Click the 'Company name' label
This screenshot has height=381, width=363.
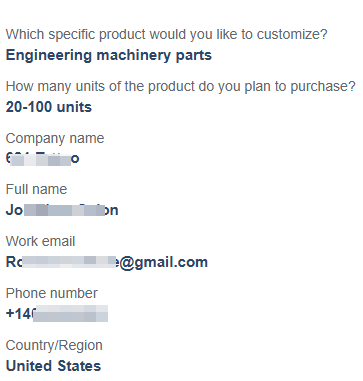55,138
